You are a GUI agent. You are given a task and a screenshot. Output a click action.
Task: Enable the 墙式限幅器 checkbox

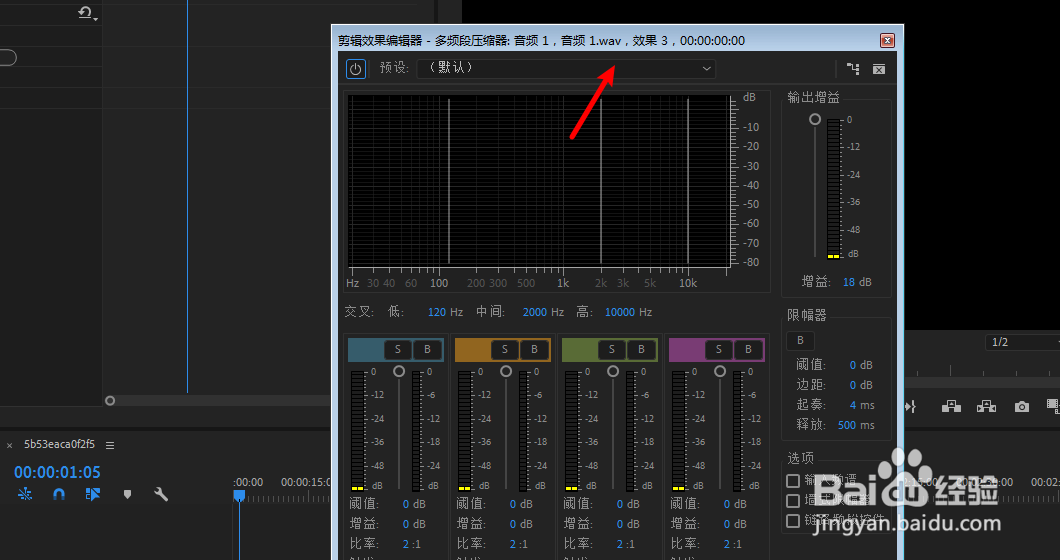coord(793,500)
